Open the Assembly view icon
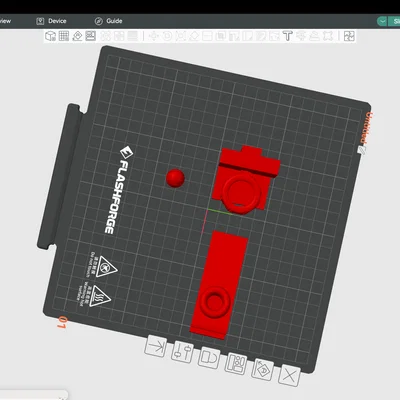 349,36
